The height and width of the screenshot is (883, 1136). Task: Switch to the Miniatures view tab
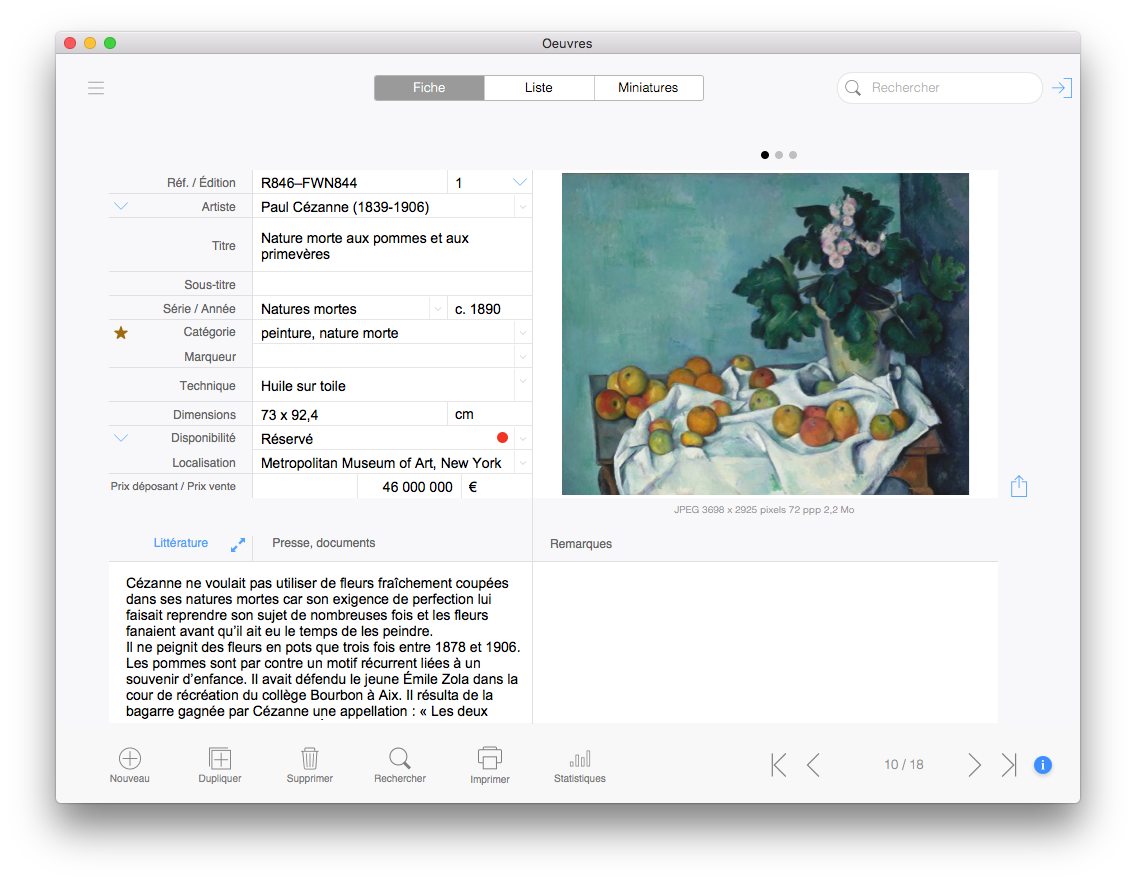(648, 88)
